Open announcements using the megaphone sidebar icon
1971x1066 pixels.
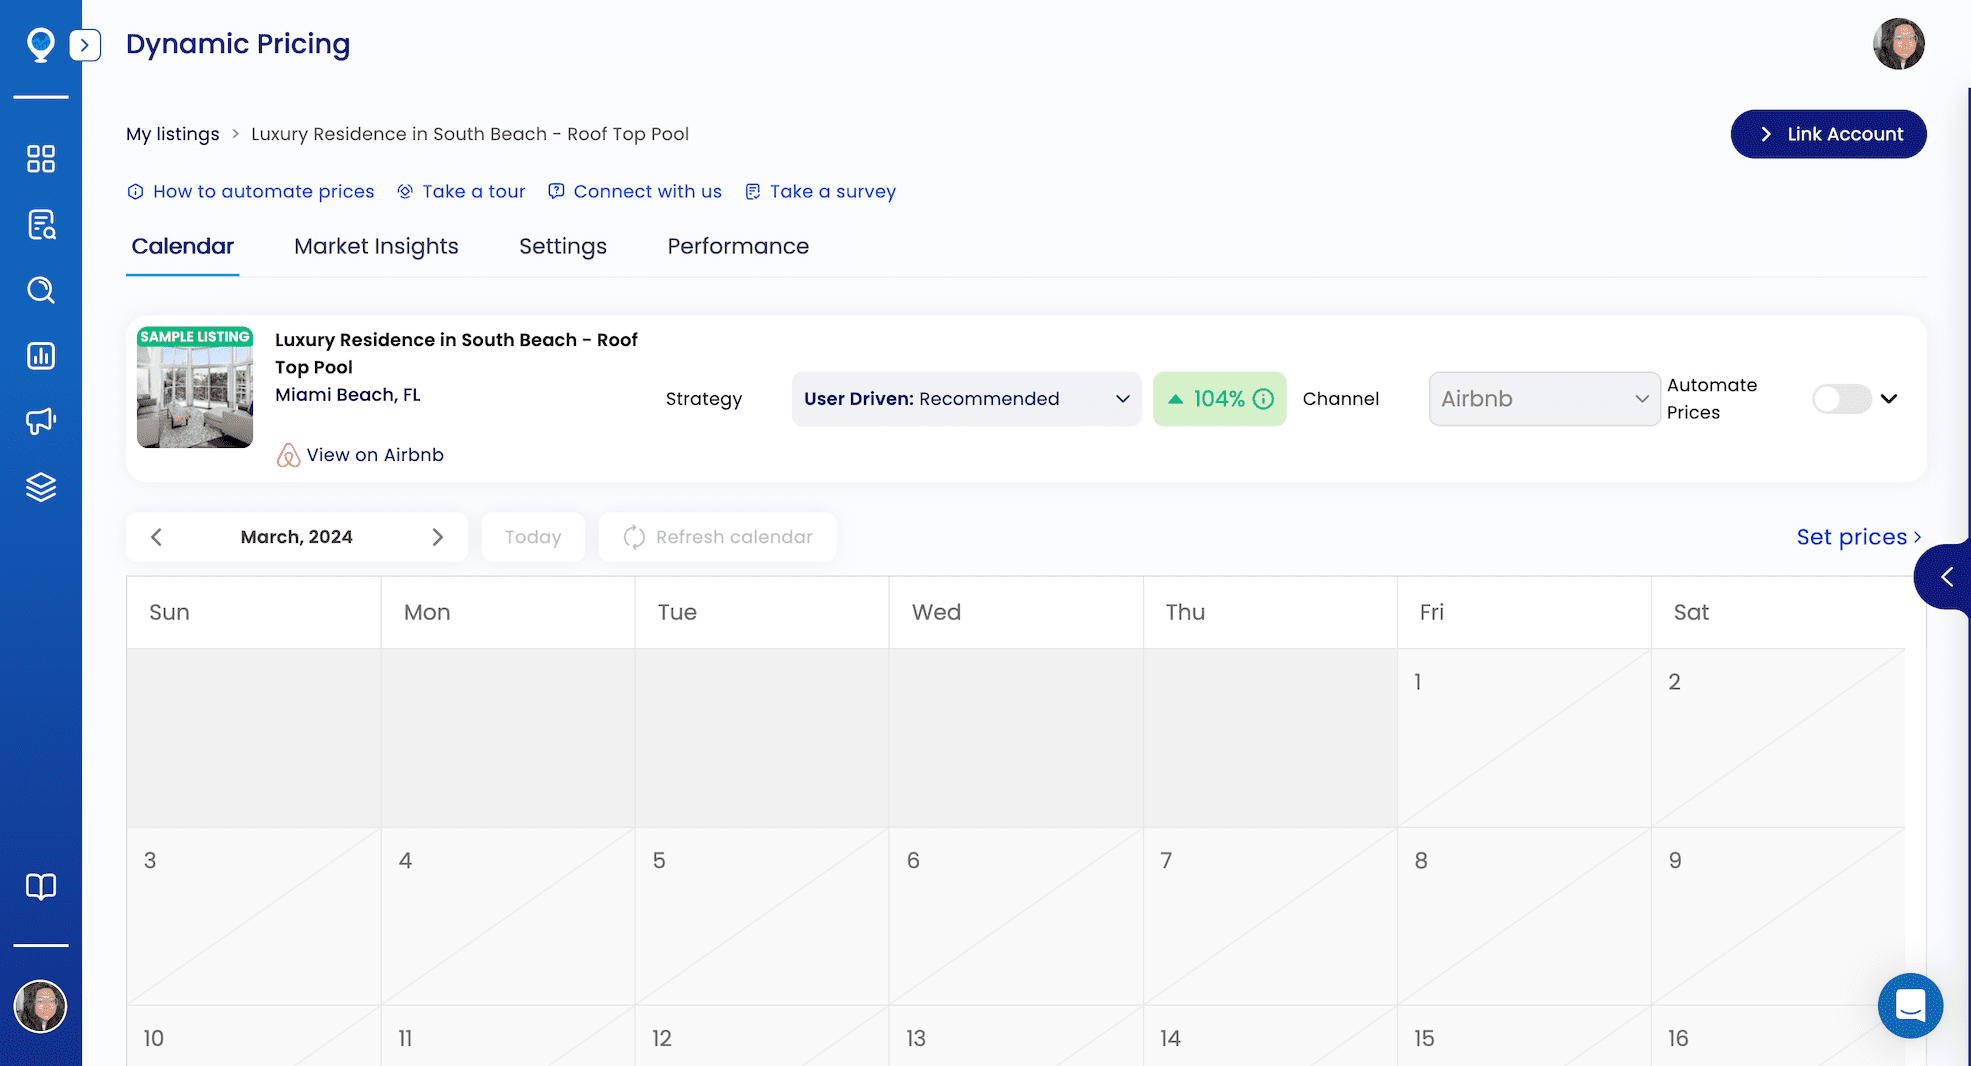click(41, 421)
